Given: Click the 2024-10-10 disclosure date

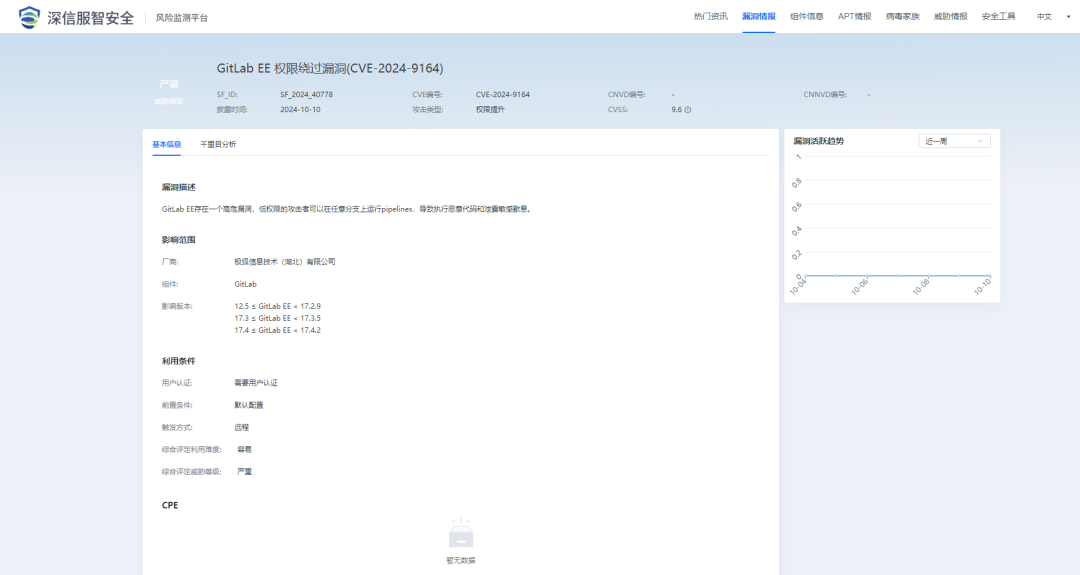Looking at the screenshot, I should [300, 109].
